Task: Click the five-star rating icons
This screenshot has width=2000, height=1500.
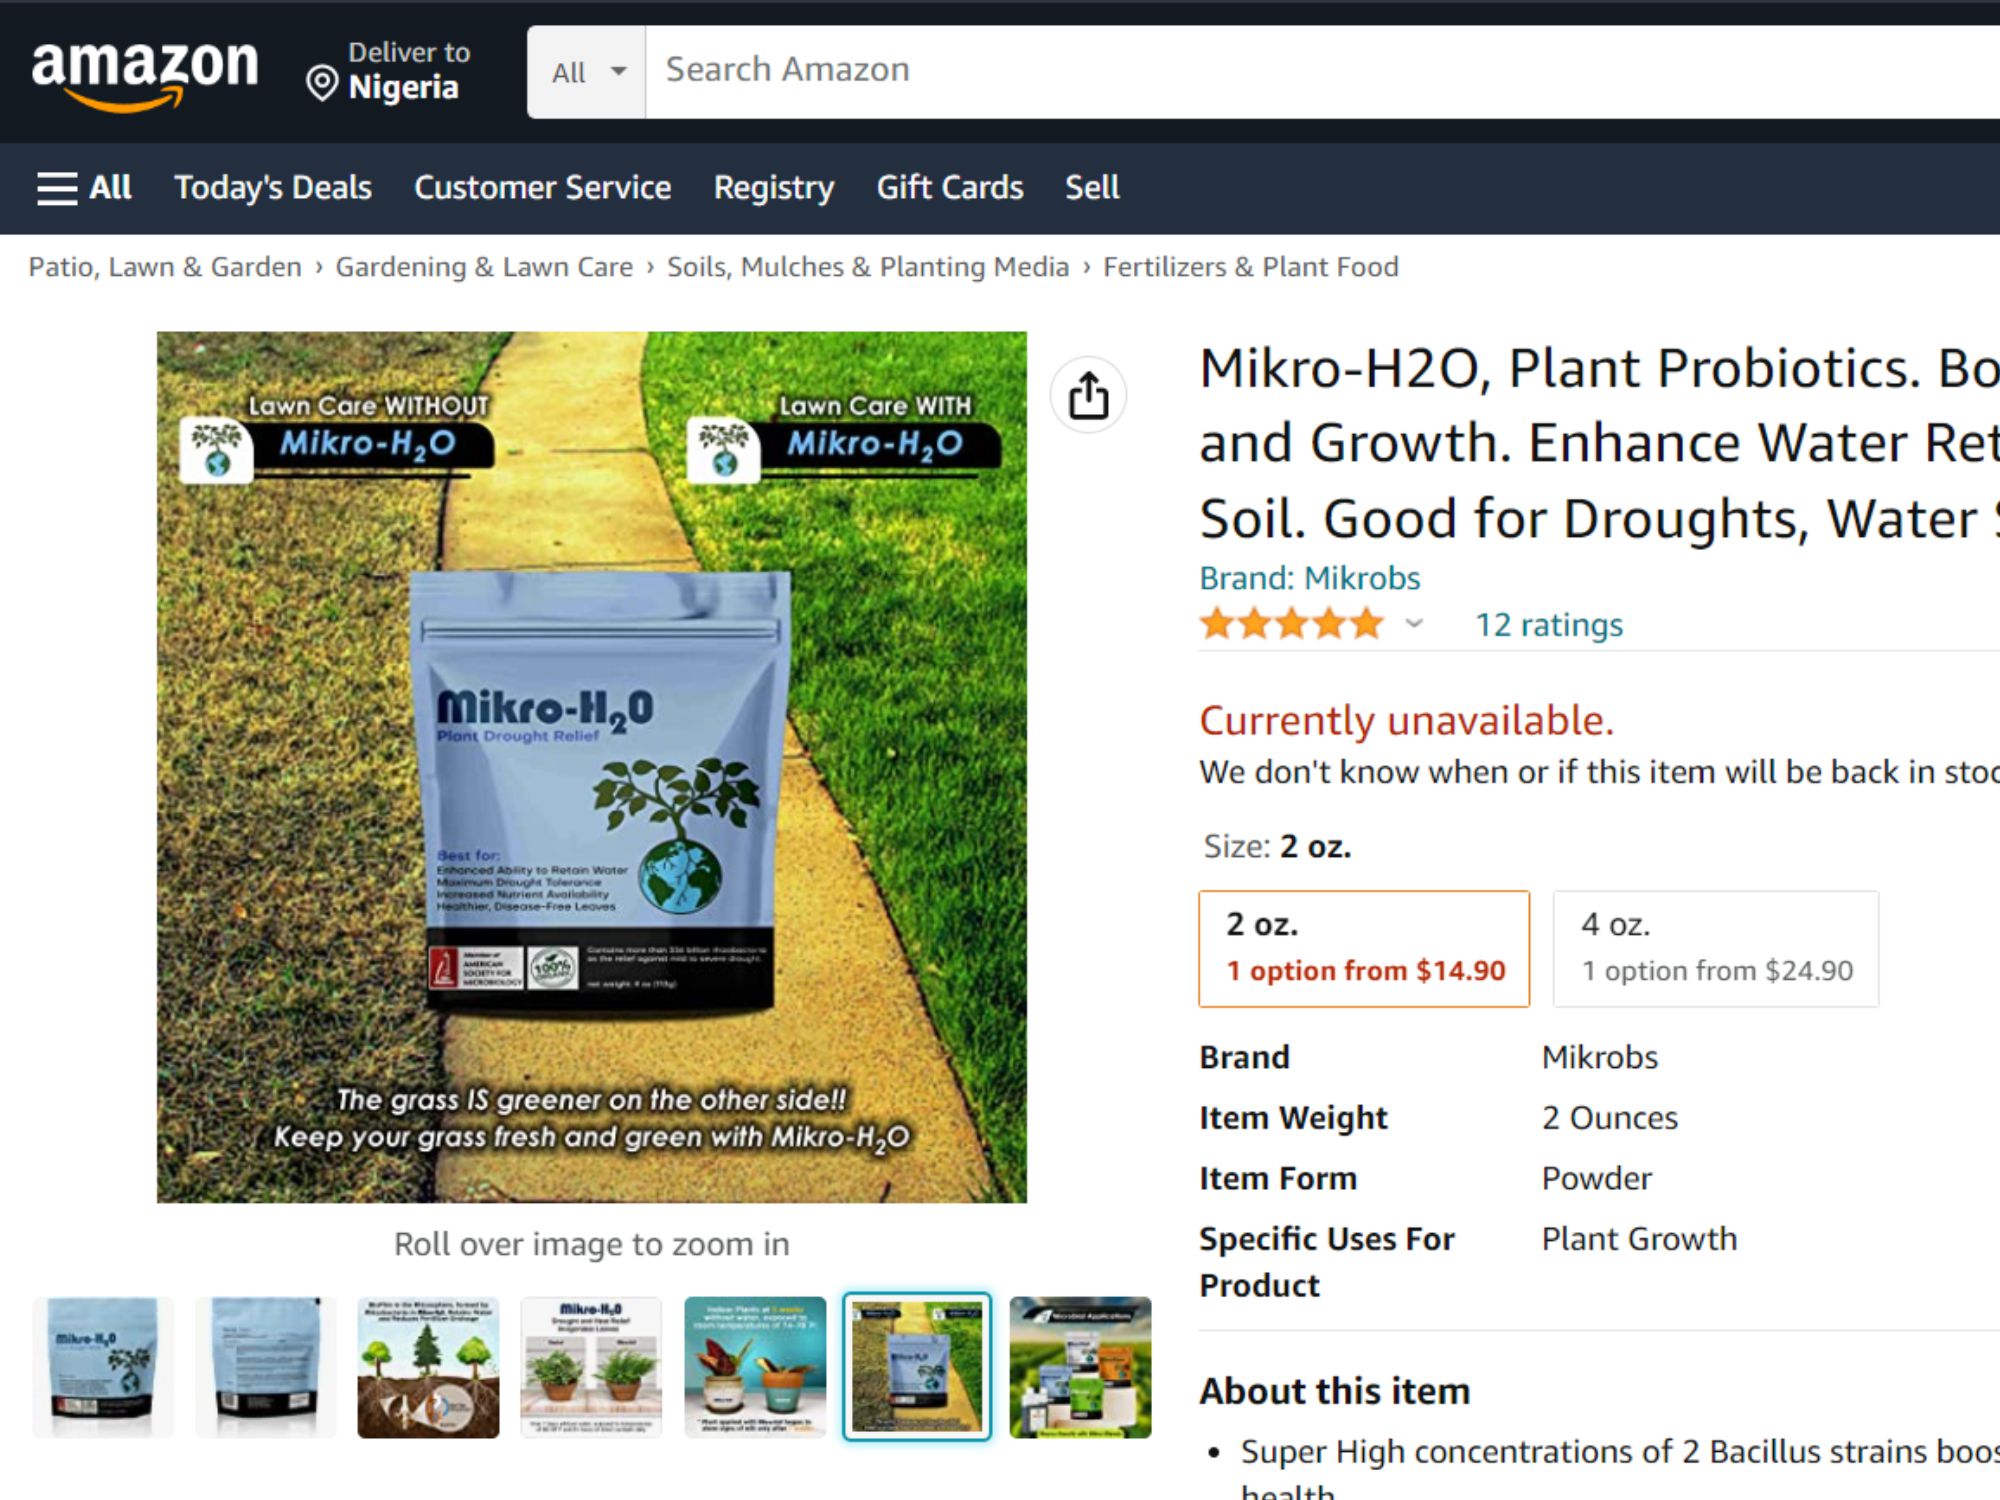Action: 1292,624
